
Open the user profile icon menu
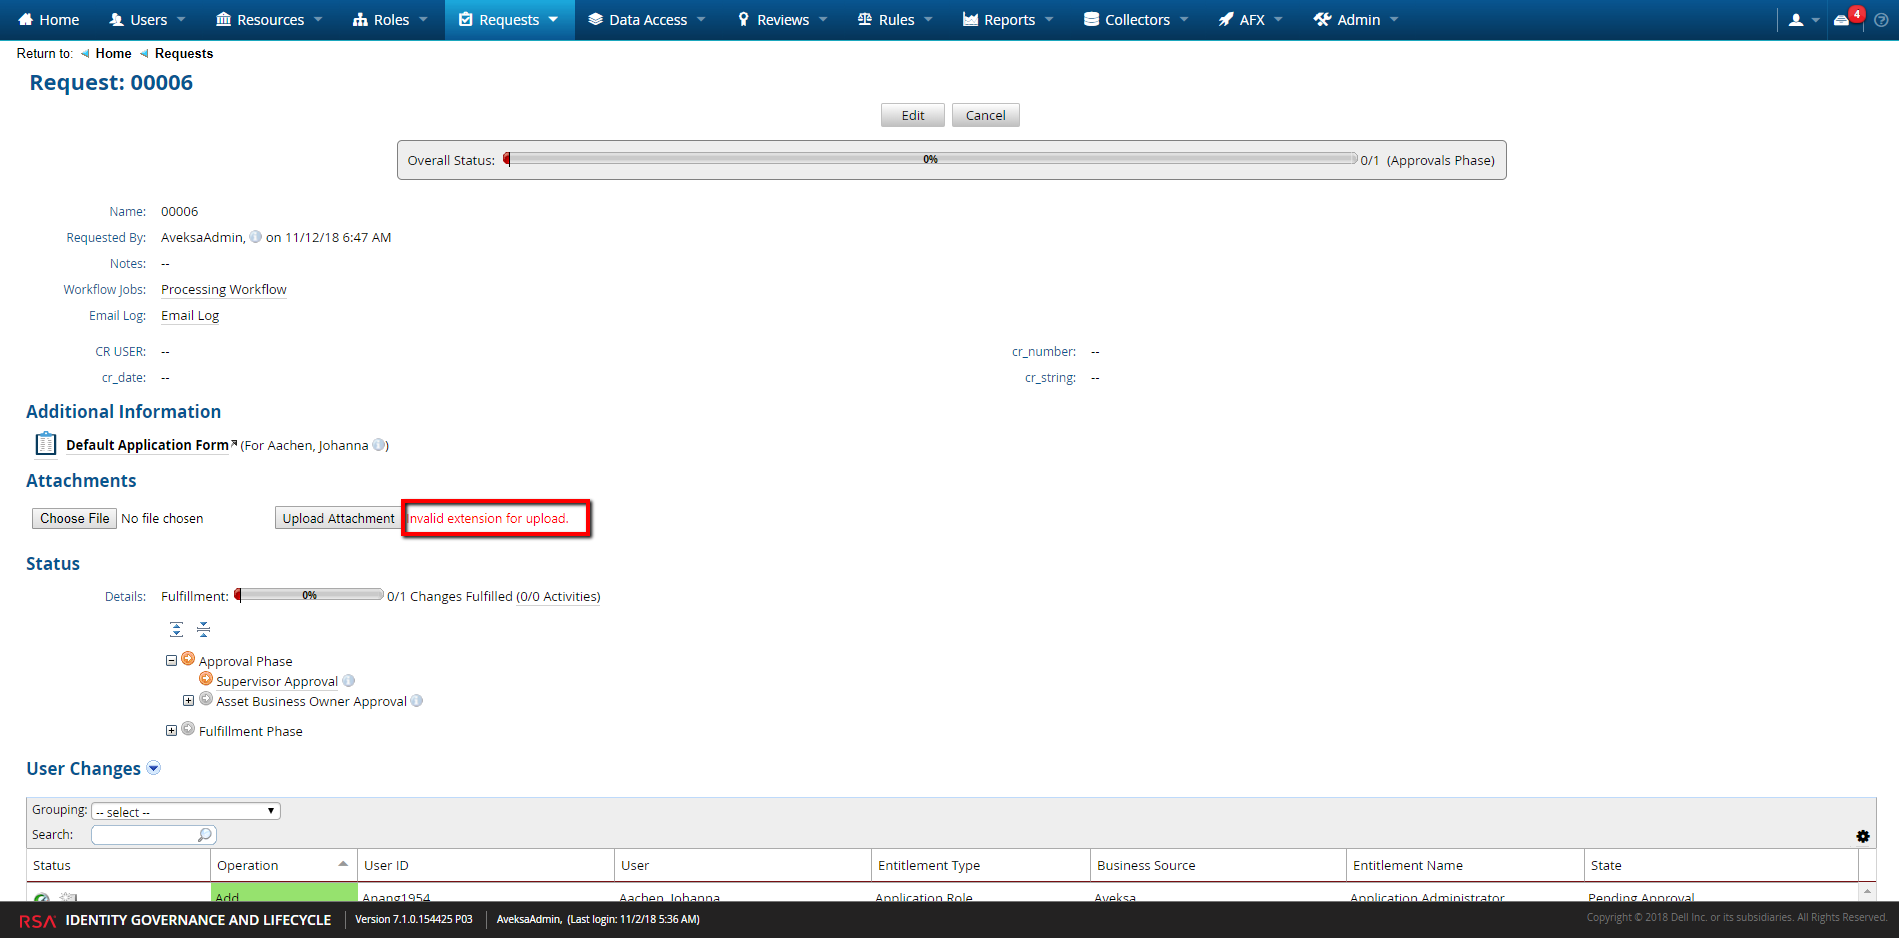1799,19
